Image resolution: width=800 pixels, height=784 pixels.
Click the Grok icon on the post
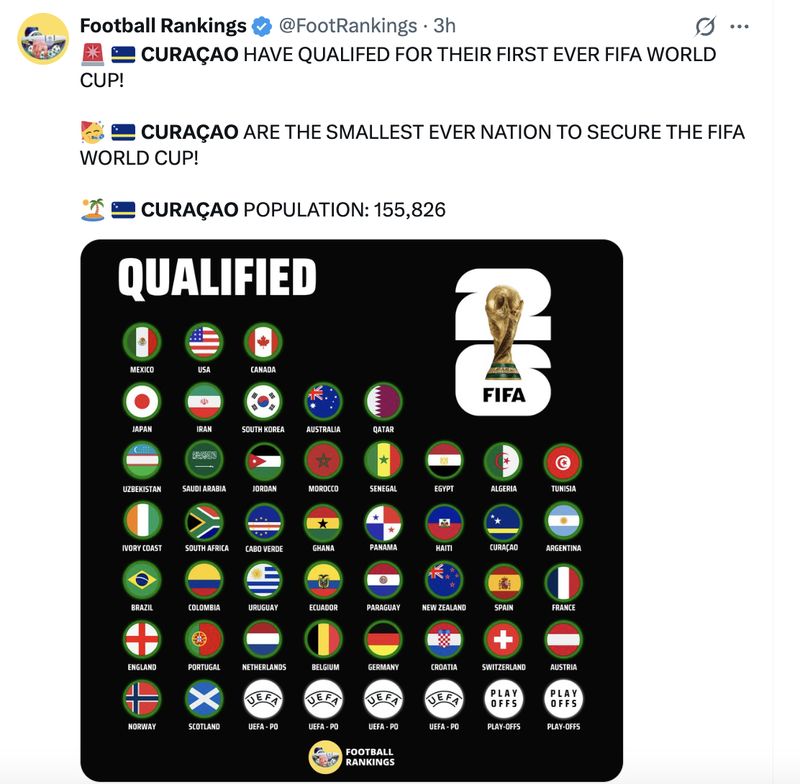[x=705, y=26]
